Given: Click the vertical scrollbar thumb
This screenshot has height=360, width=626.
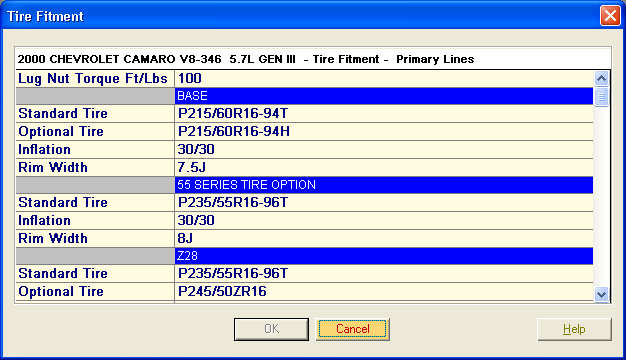Looking at the screenshot, I should pyautogui.click(x=601, y=97).
